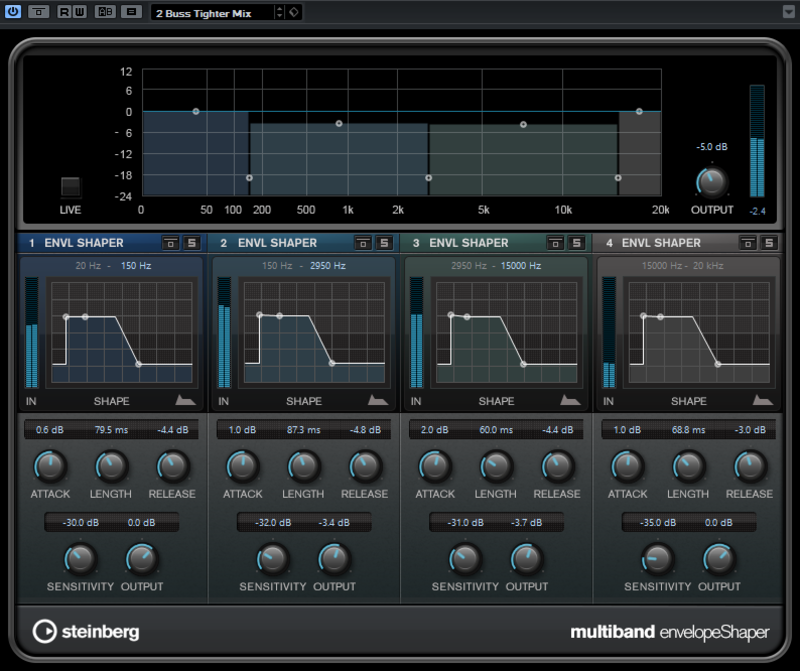Click the band 4 SHAPE curve icon
The image size is (800, 671).
(762, 400)
